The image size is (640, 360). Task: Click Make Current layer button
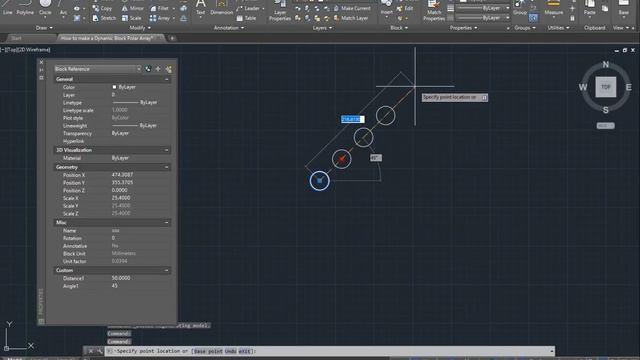352,8
